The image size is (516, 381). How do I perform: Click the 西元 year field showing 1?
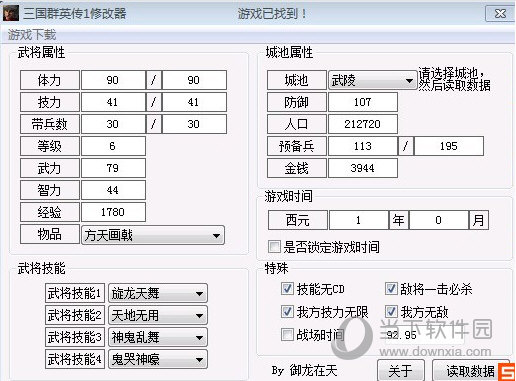pyautogui.click(x=359, y=220)
